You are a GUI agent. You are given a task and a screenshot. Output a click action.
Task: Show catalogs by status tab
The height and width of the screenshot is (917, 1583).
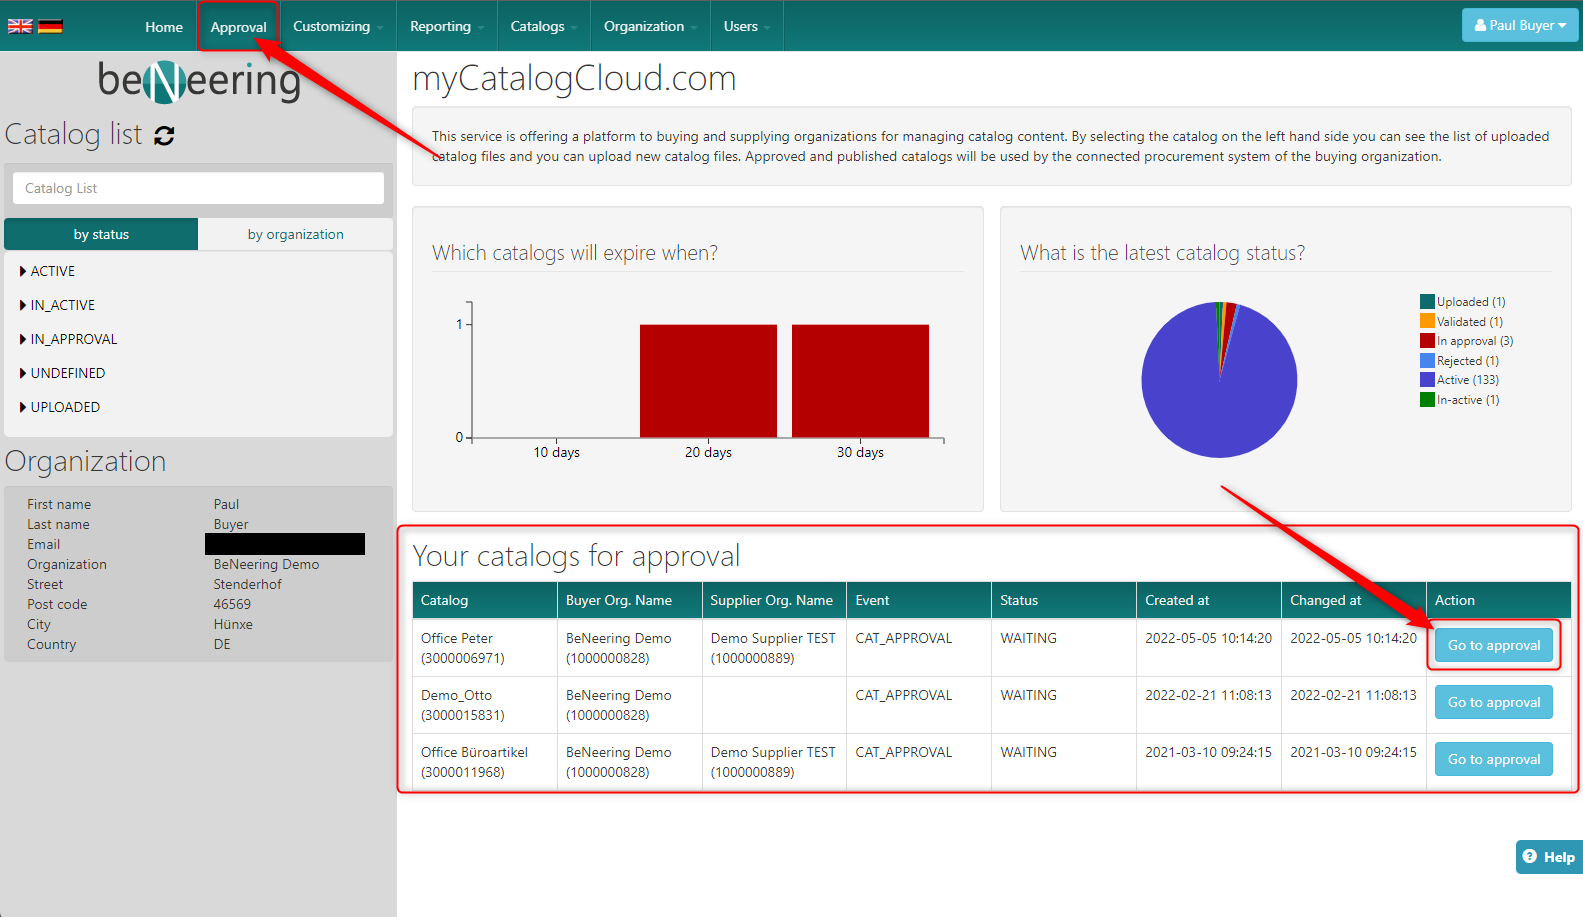[x=101, y=234]
